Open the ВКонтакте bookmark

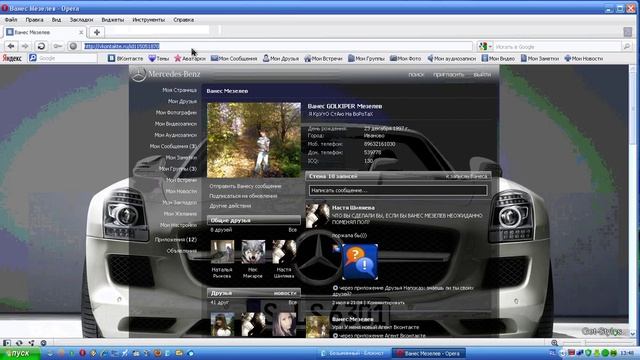click(125, 58)
